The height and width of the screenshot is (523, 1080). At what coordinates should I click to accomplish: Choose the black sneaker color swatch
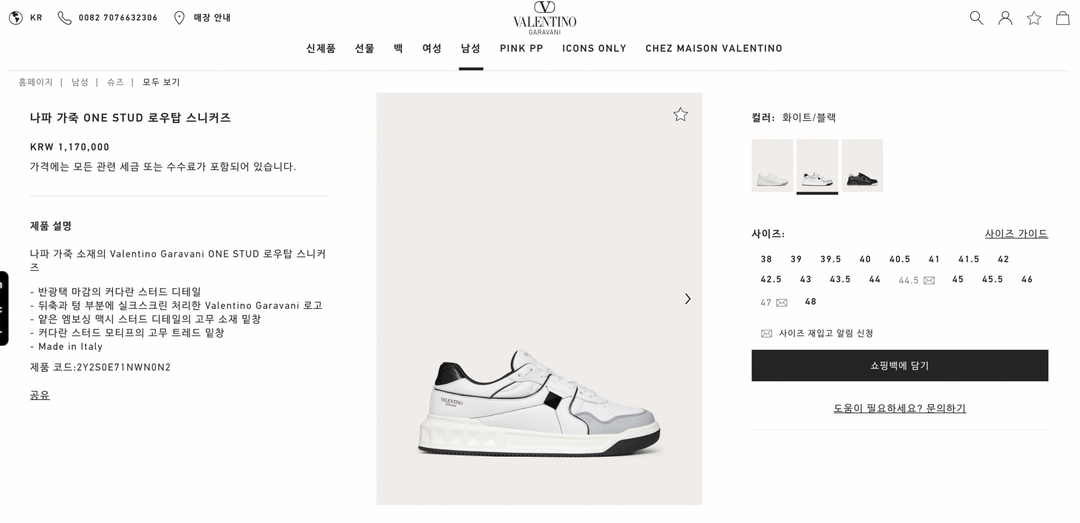point(862,165)
